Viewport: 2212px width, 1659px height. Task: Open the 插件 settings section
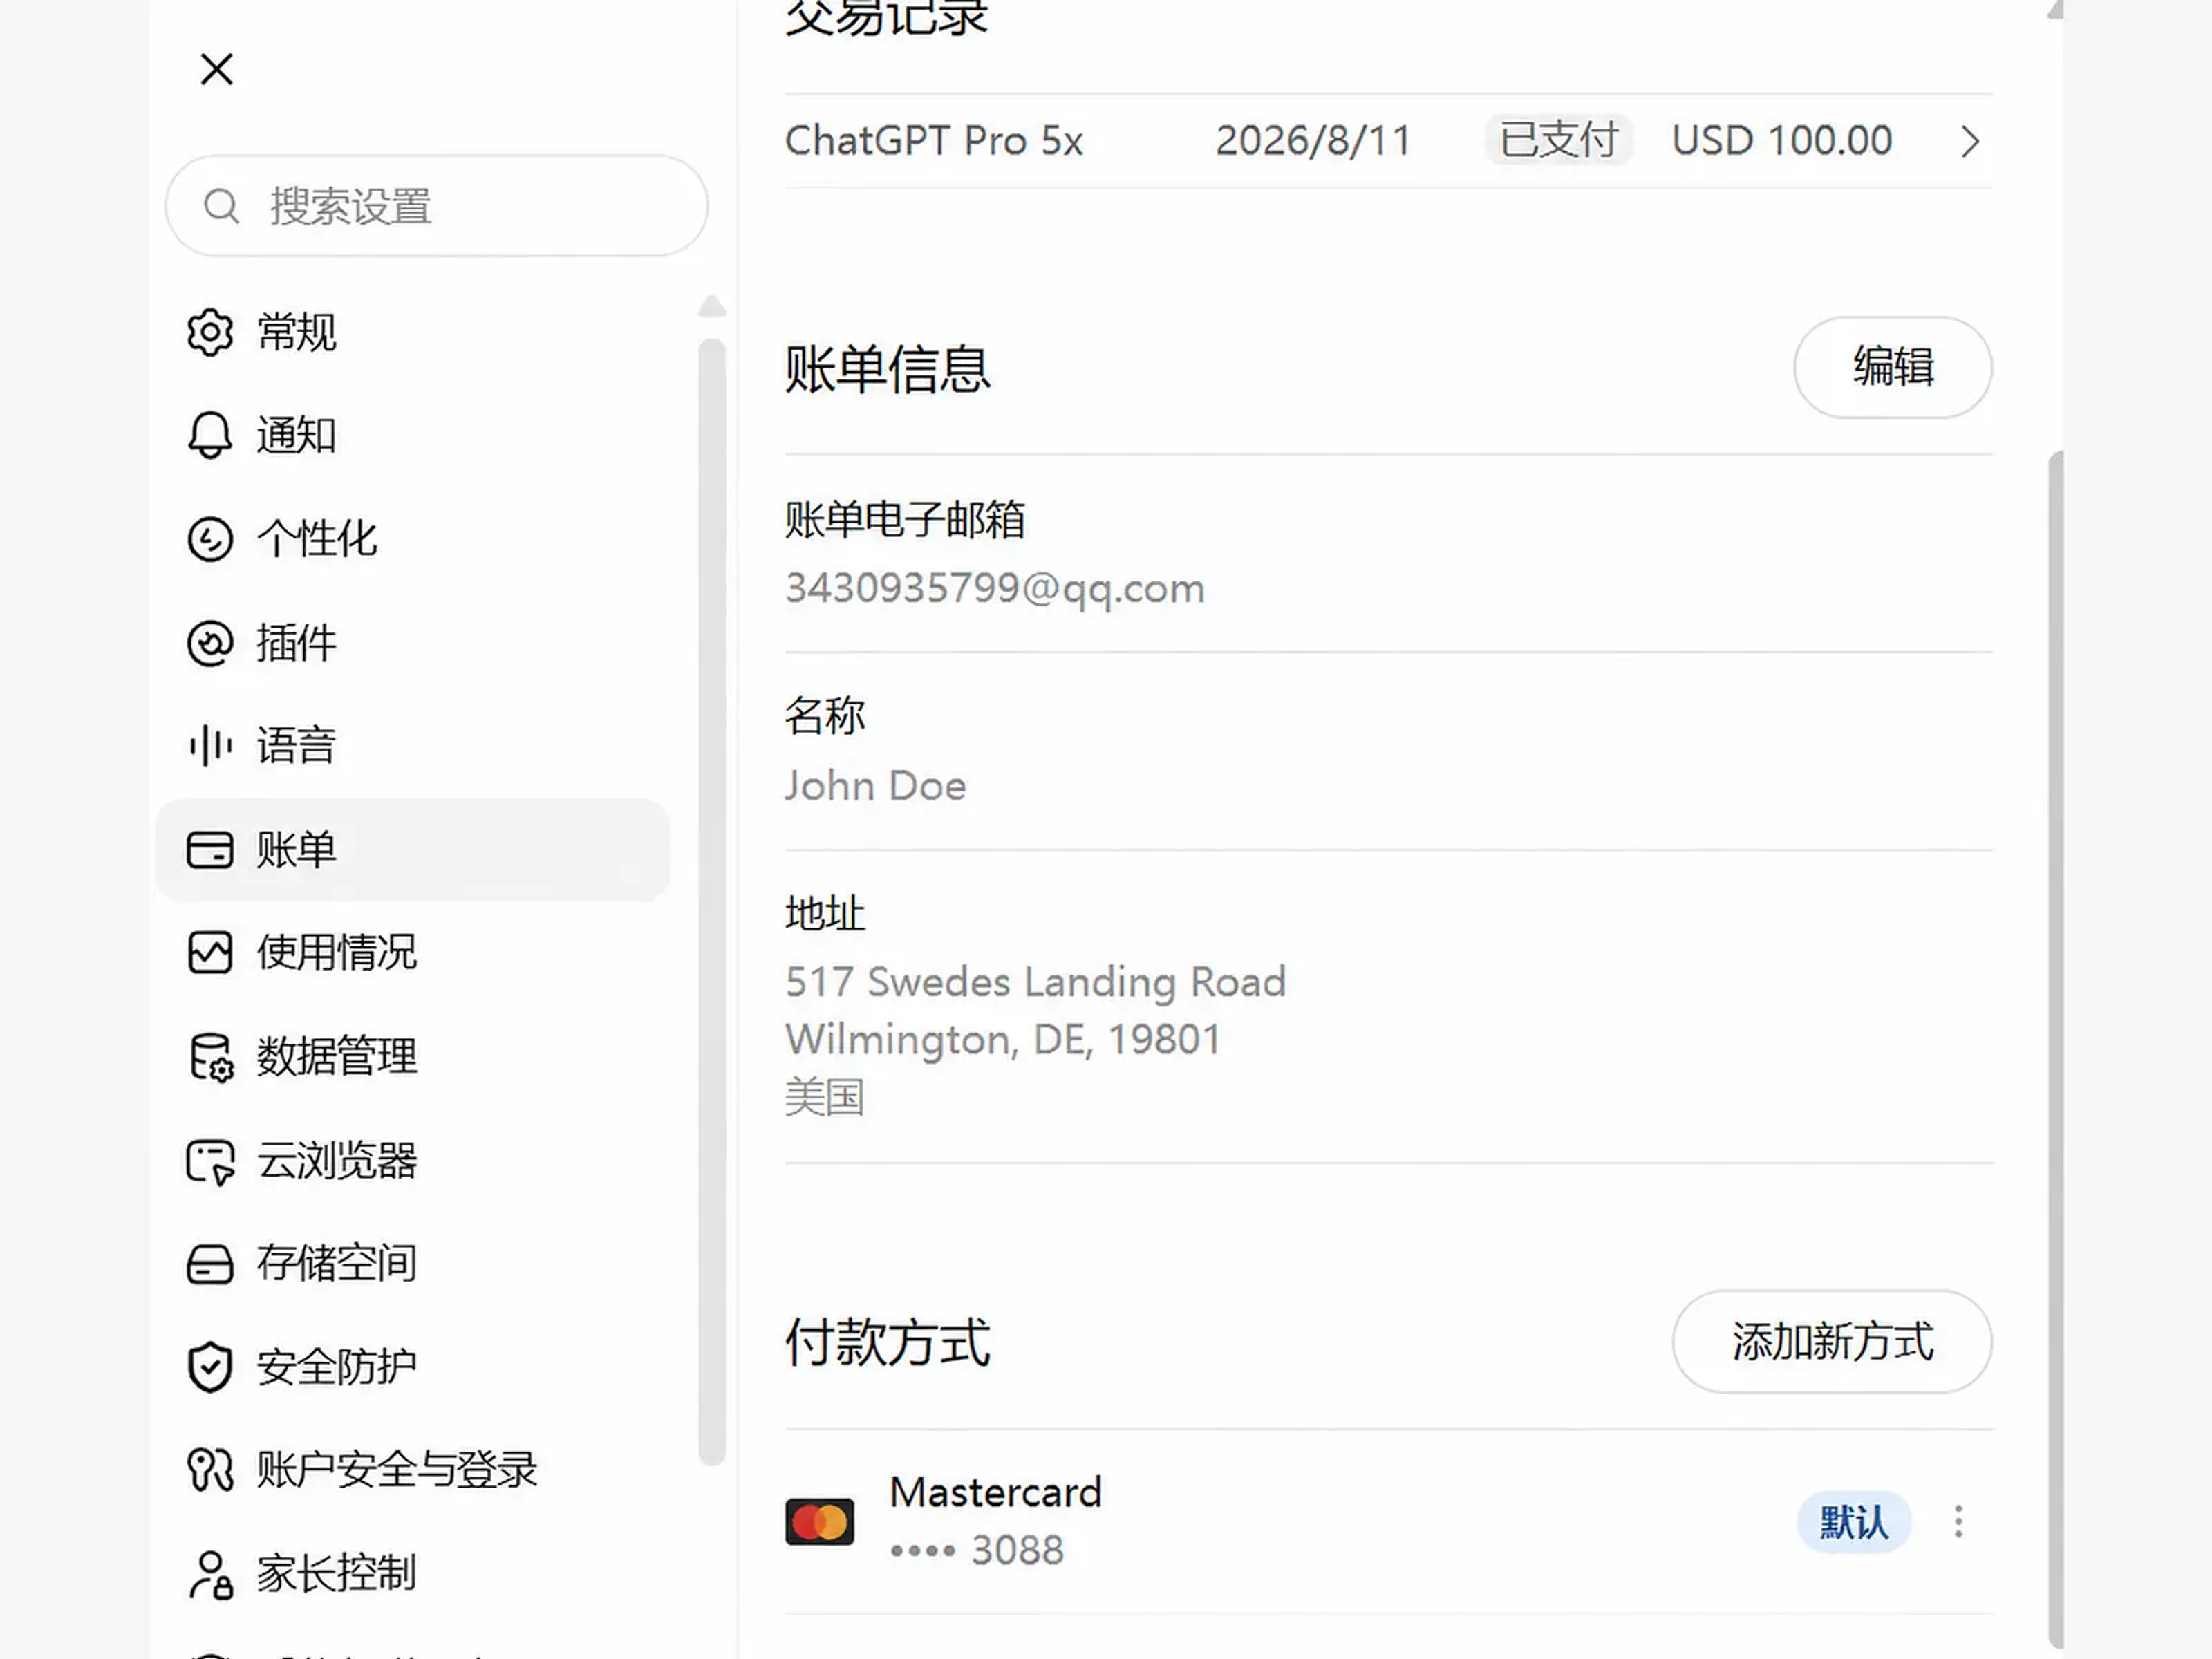tap(412, 643)
